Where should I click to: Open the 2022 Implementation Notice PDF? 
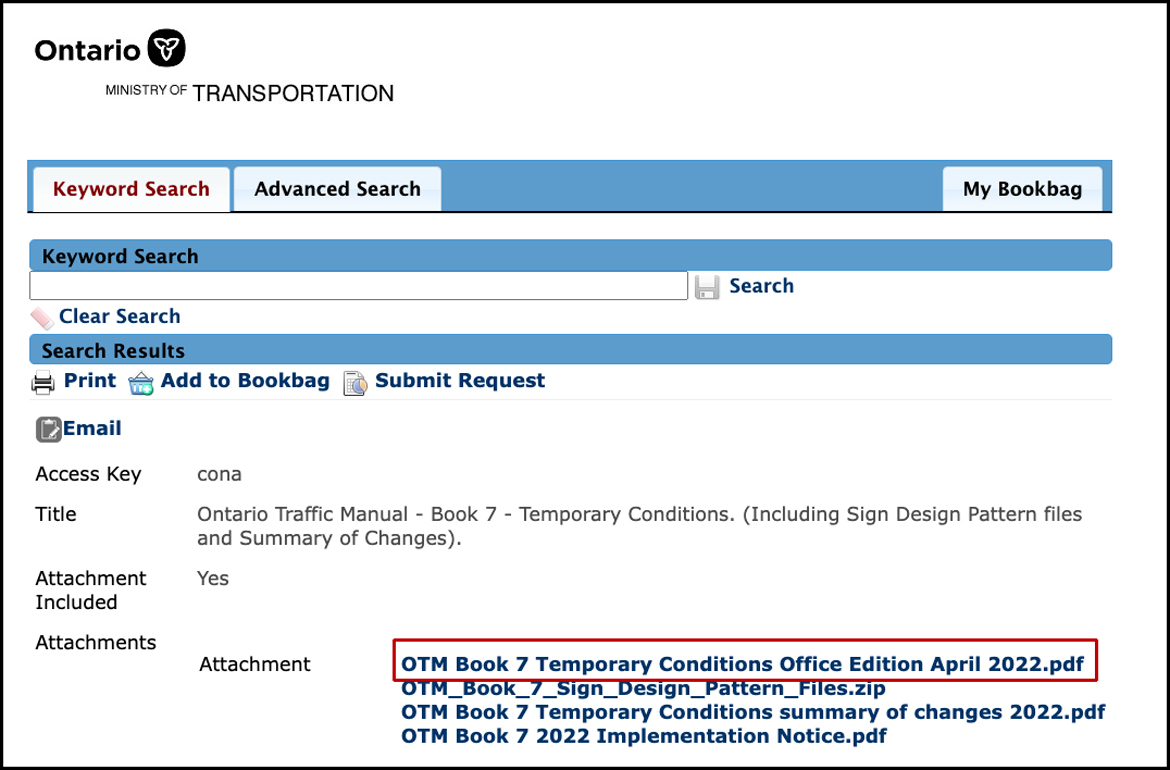click(x=643, y=736)
